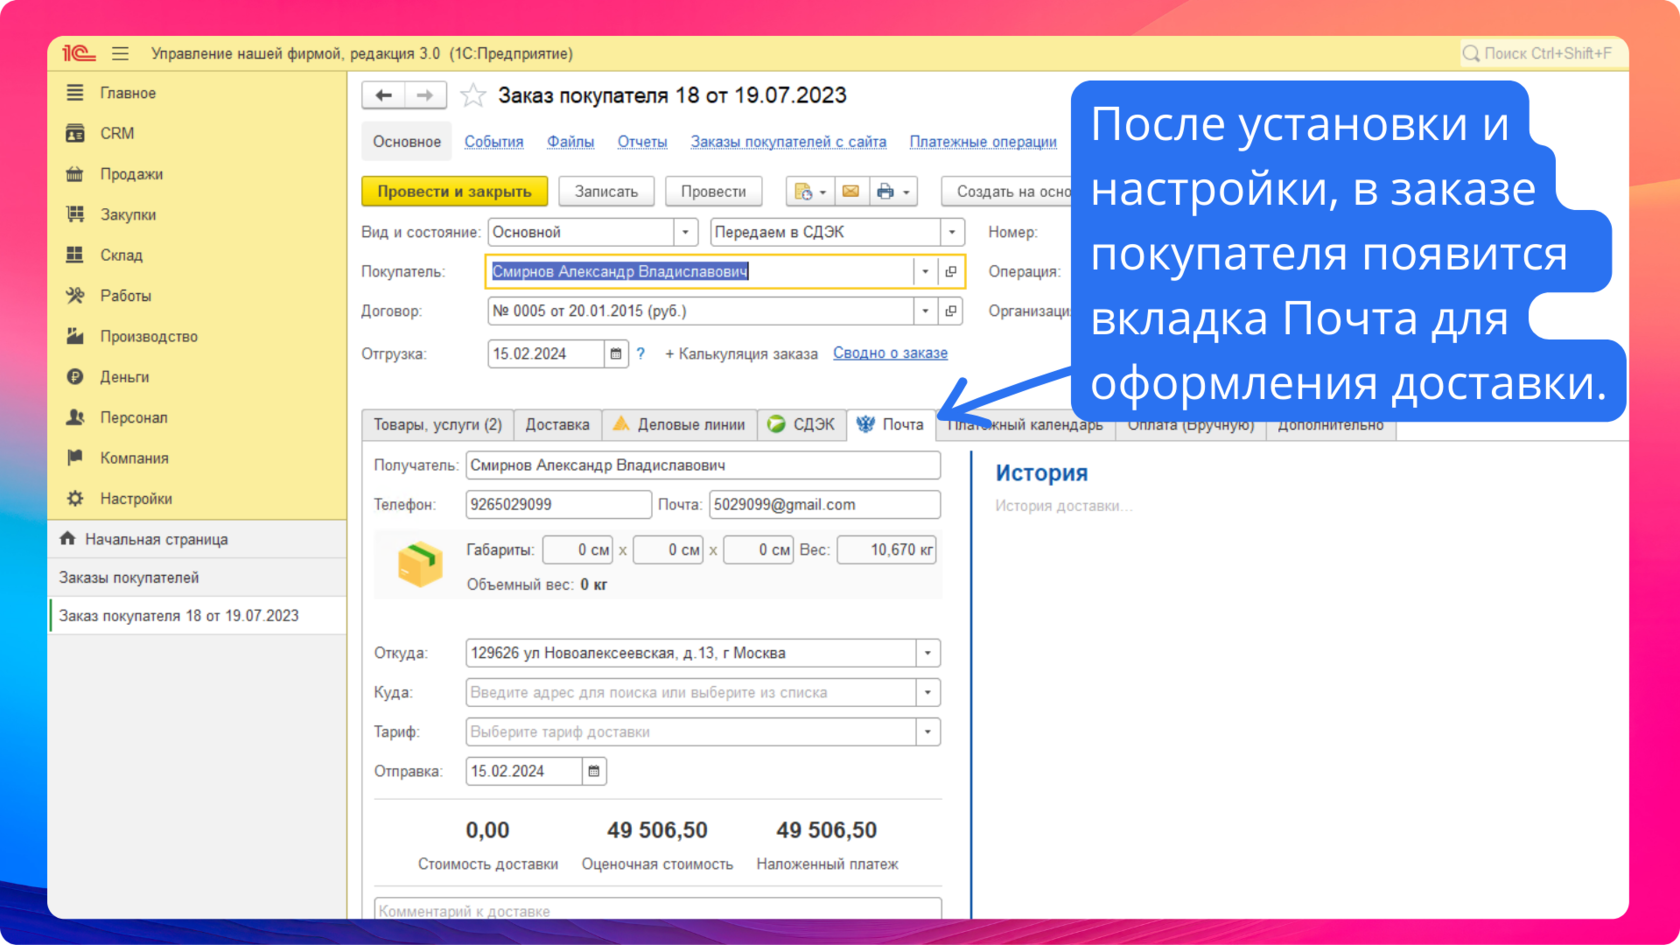Expand the report icon dropdown arrow
Viewport: 1680px width, 945px height.
[823, 191]
